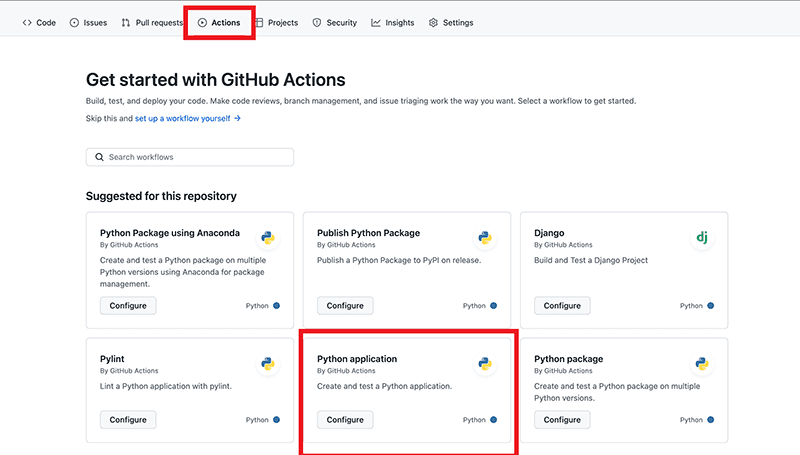The width and height of the screenshot is (800, 455).
Task: Focus the Search workflows input field
Action: (x=195, y=157)
